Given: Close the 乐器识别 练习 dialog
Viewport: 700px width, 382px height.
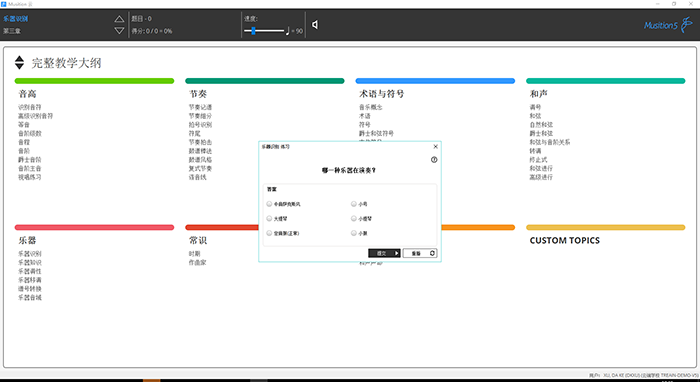Looking at the screenshot, I should [436, 146].
